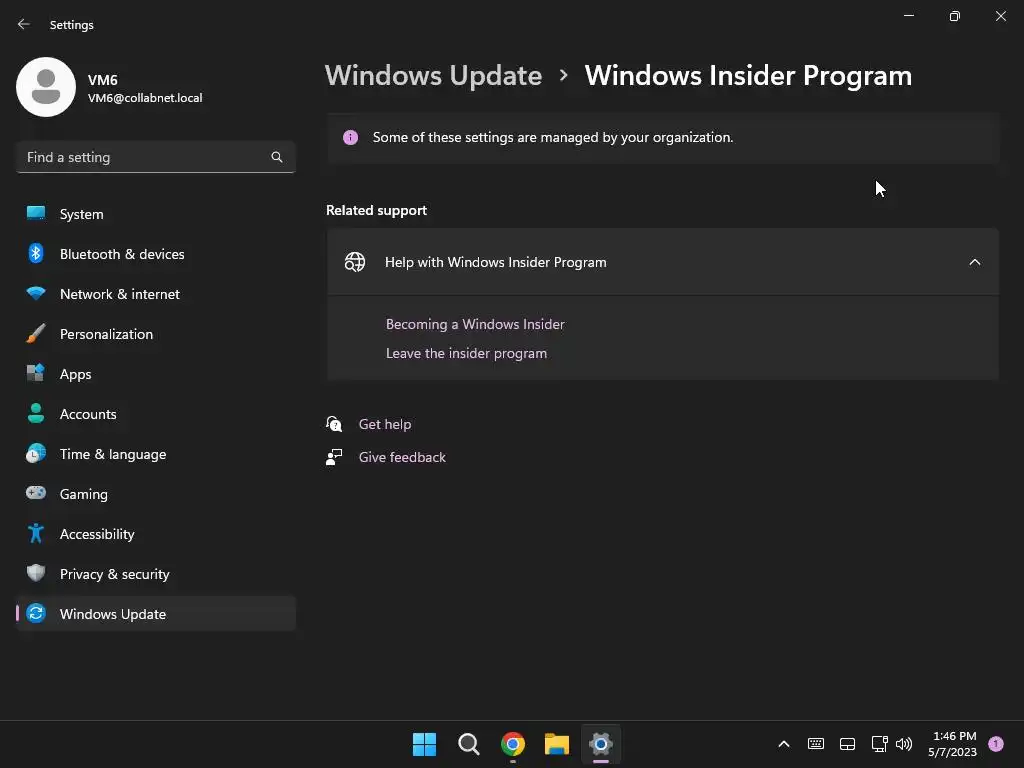Go to Accounts settings
Screen dimensions: 1024x768
coord(156,413)
